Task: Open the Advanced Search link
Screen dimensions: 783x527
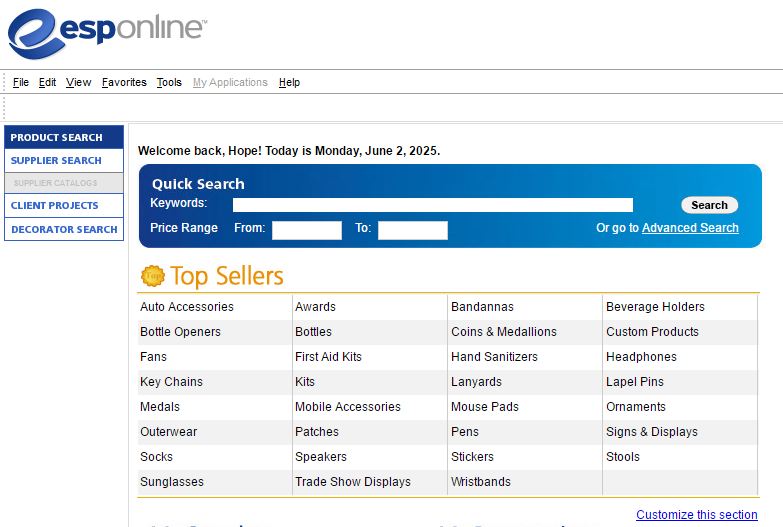Action: click(x=690, y=228)
